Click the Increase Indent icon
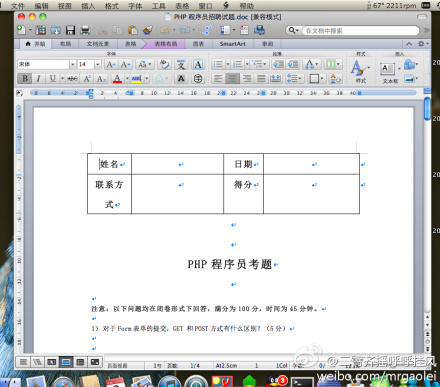Viewport: 440px width, 387px height. click(293, 64)
